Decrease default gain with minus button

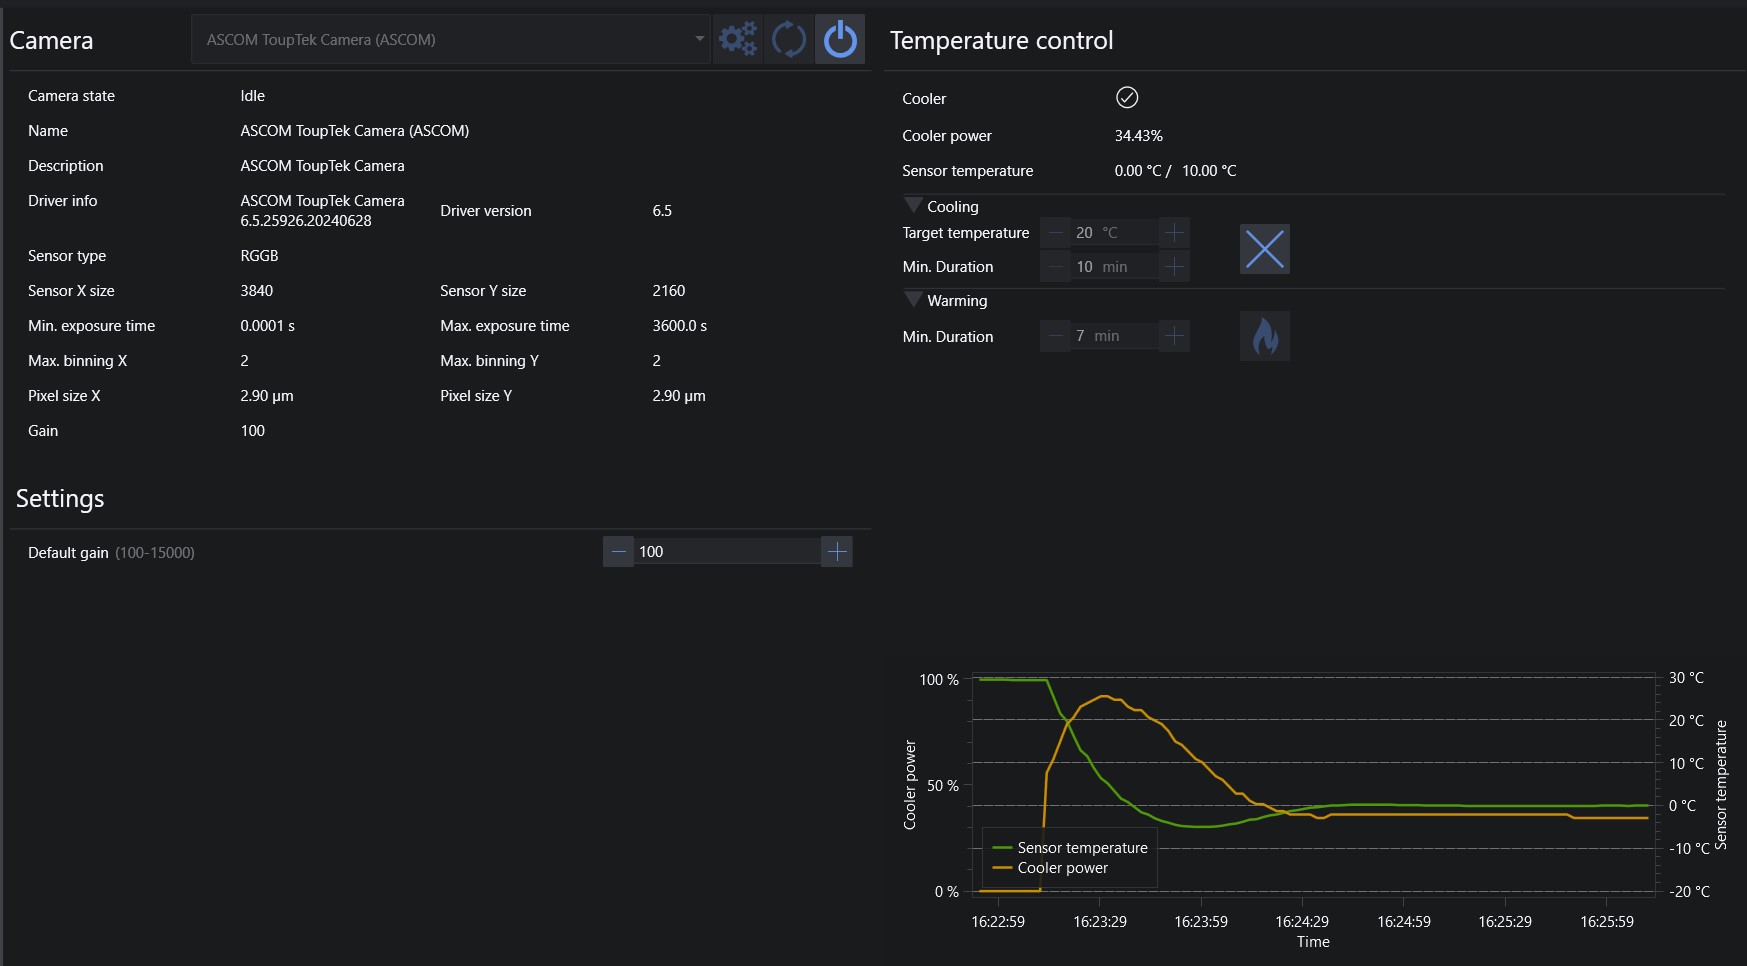coord(618,552)
